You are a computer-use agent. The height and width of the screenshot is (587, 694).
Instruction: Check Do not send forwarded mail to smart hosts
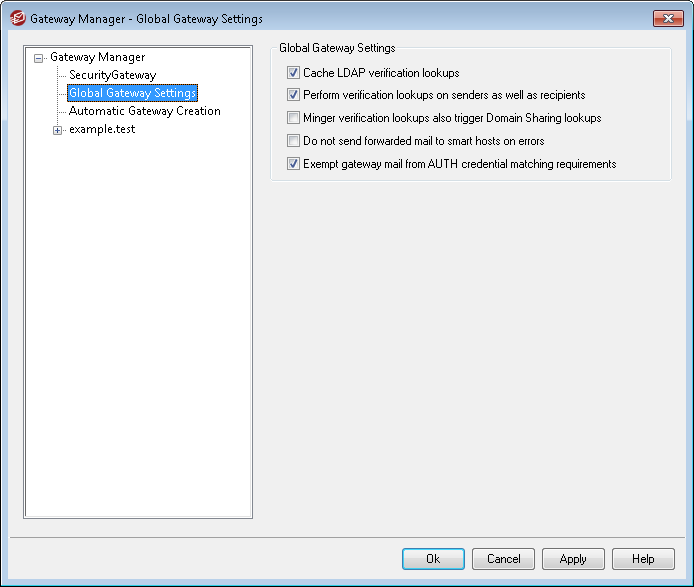point(294,141)
